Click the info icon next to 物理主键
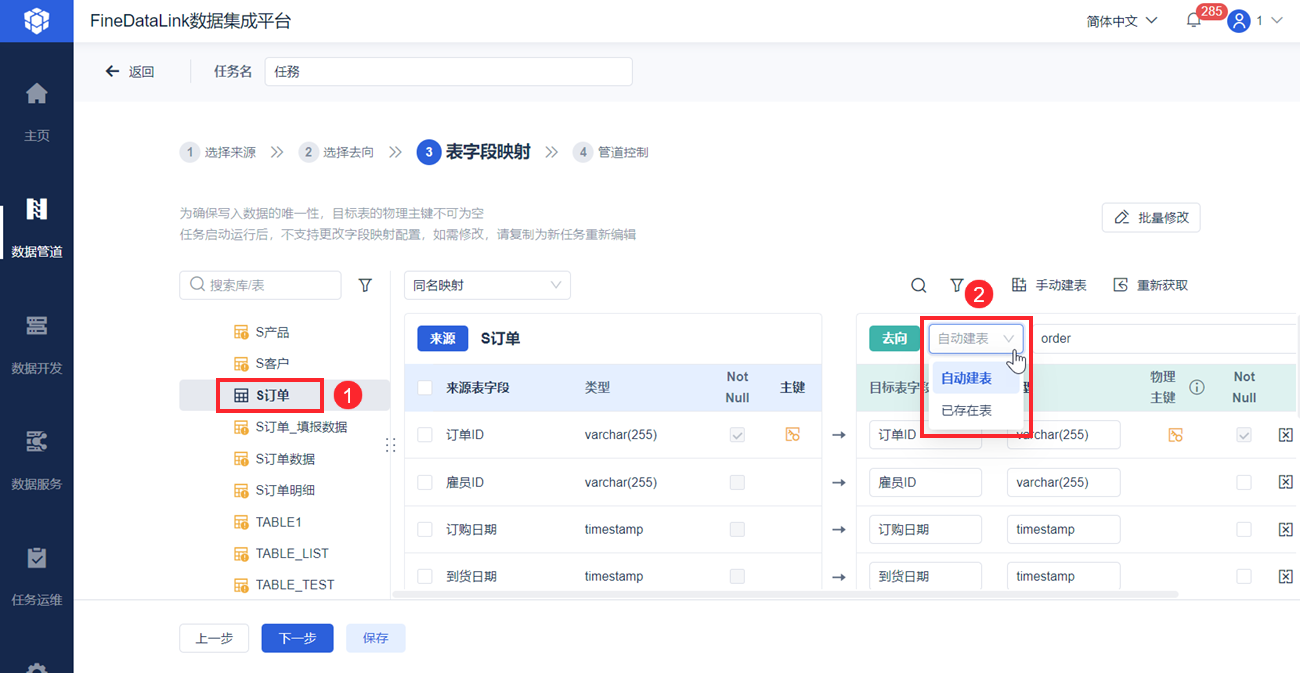The height and width of the screenshot is (673, 1300). click(1196, 387)
